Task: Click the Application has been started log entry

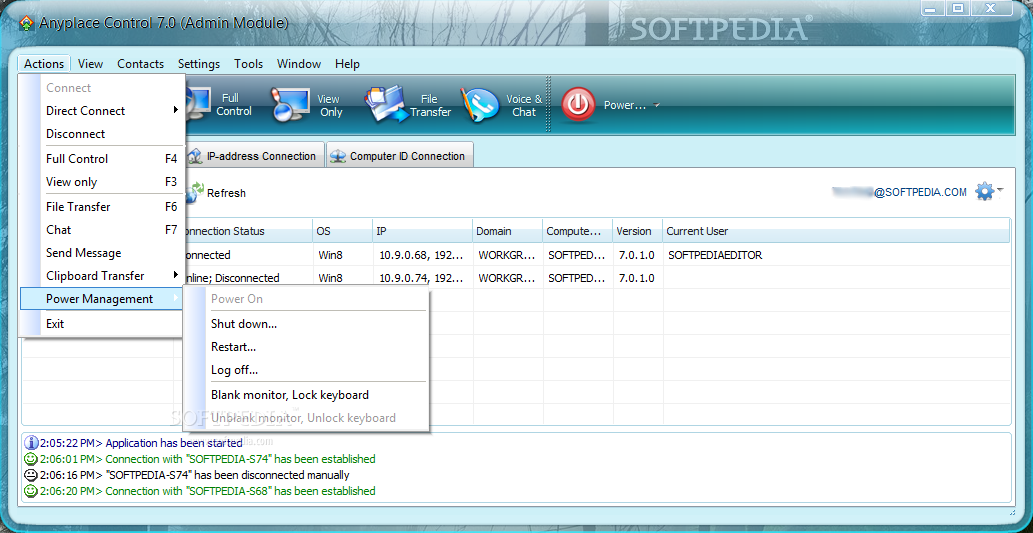Action: (x=173, y=443)
